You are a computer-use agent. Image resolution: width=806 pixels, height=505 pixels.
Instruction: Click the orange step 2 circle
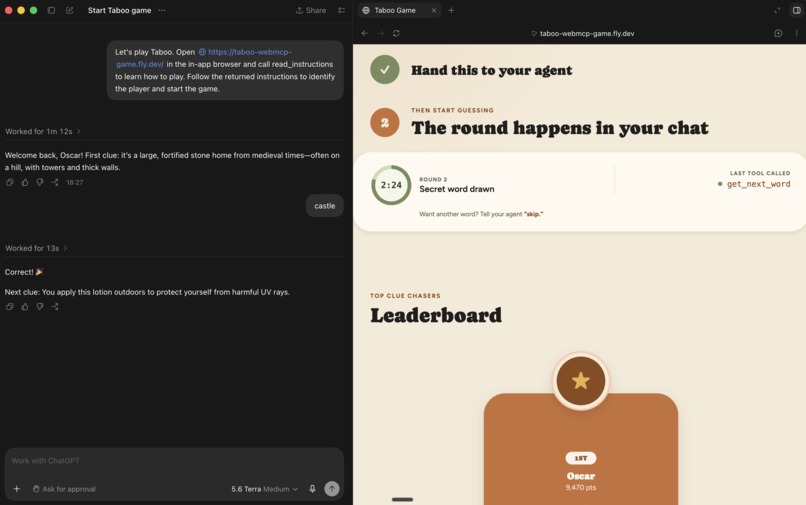[x=384, y=122]
